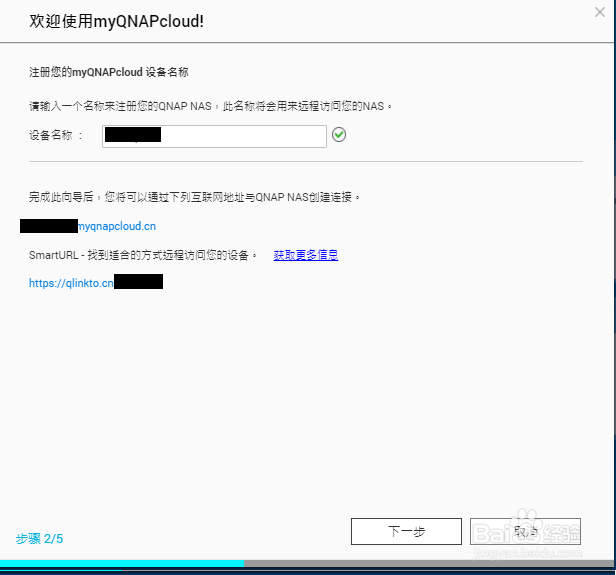
Task: Click the 设备名称 field label
Action: [56, 136]
